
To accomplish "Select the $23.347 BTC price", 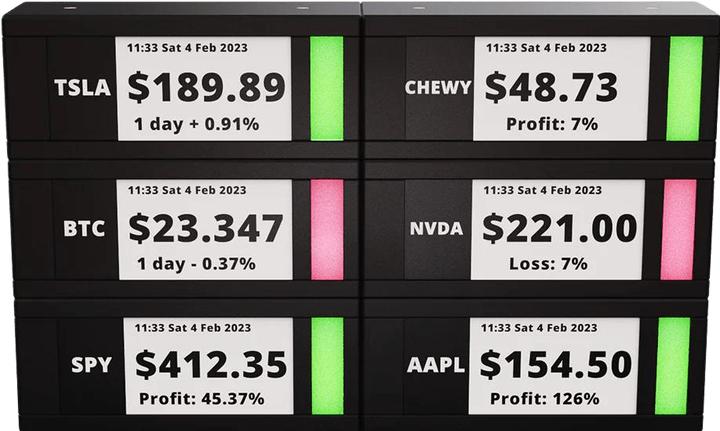I will [x=205, y=229].
